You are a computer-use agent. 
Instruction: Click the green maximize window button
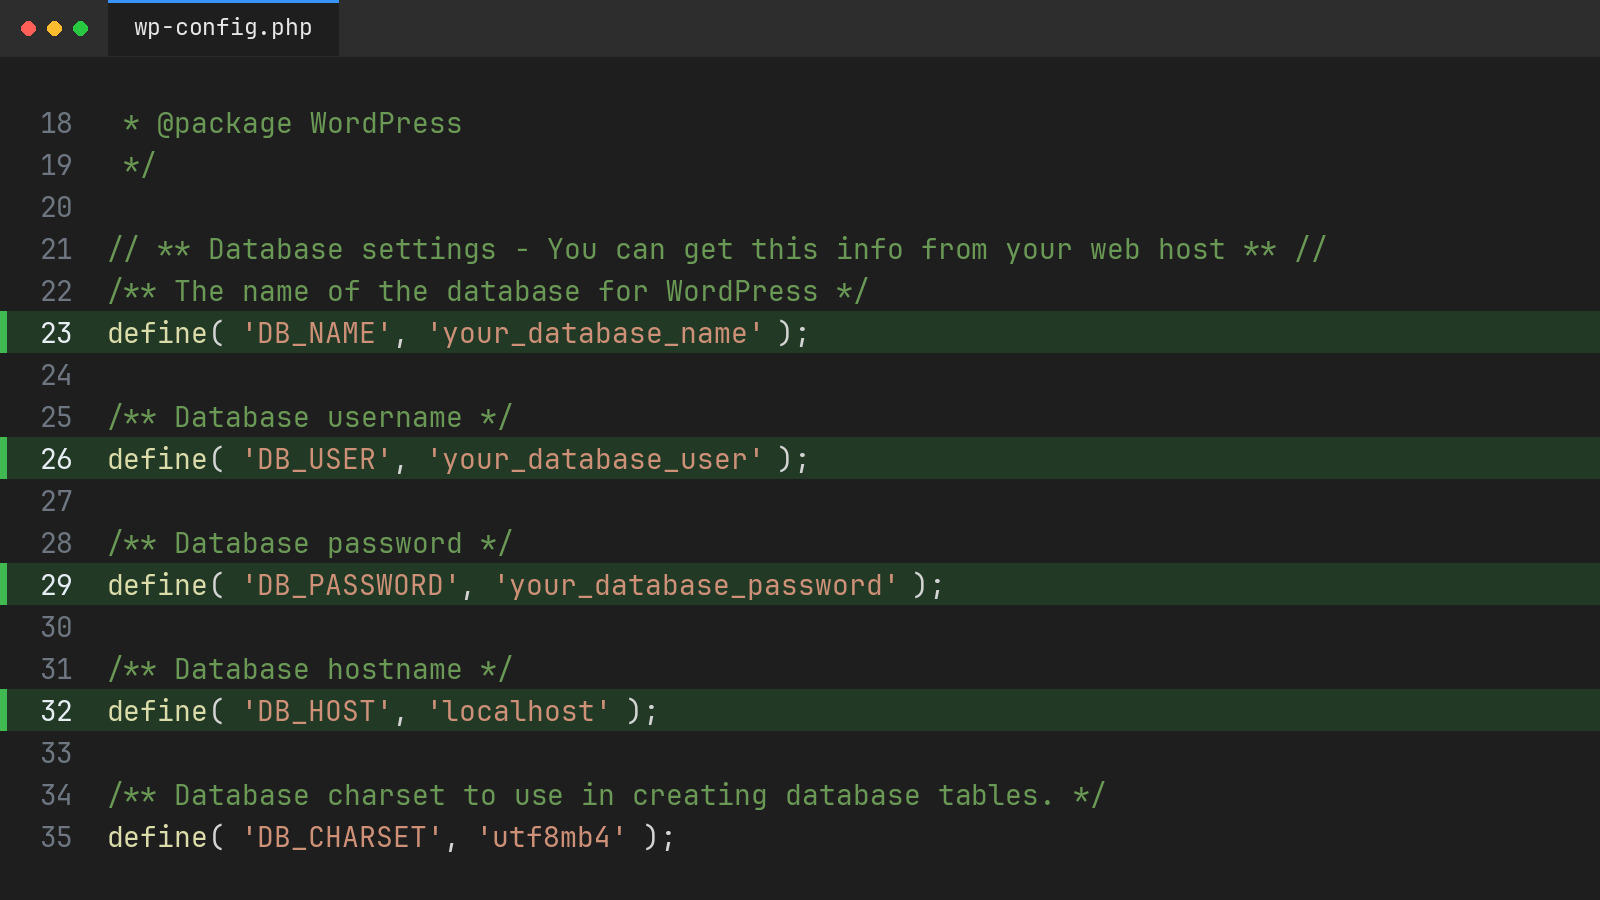pyautogui.click(x=81, y=28)
